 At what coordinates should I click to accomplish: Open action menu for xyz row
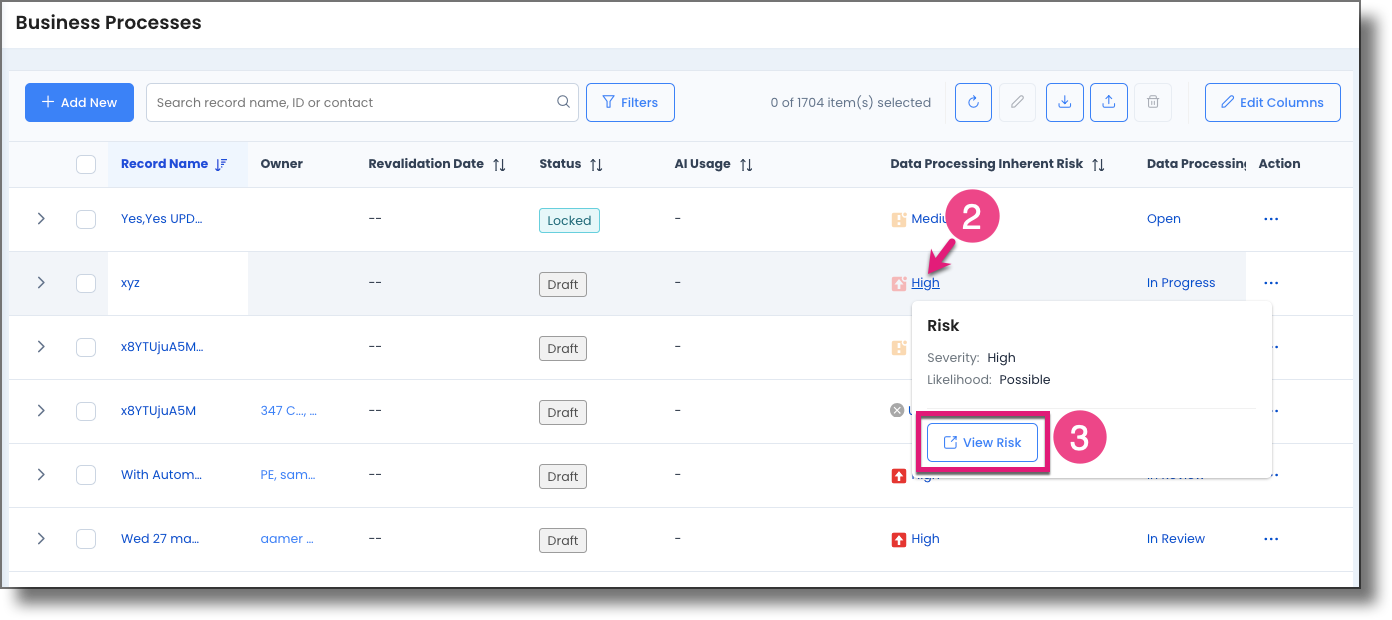tap(1271, 283)
